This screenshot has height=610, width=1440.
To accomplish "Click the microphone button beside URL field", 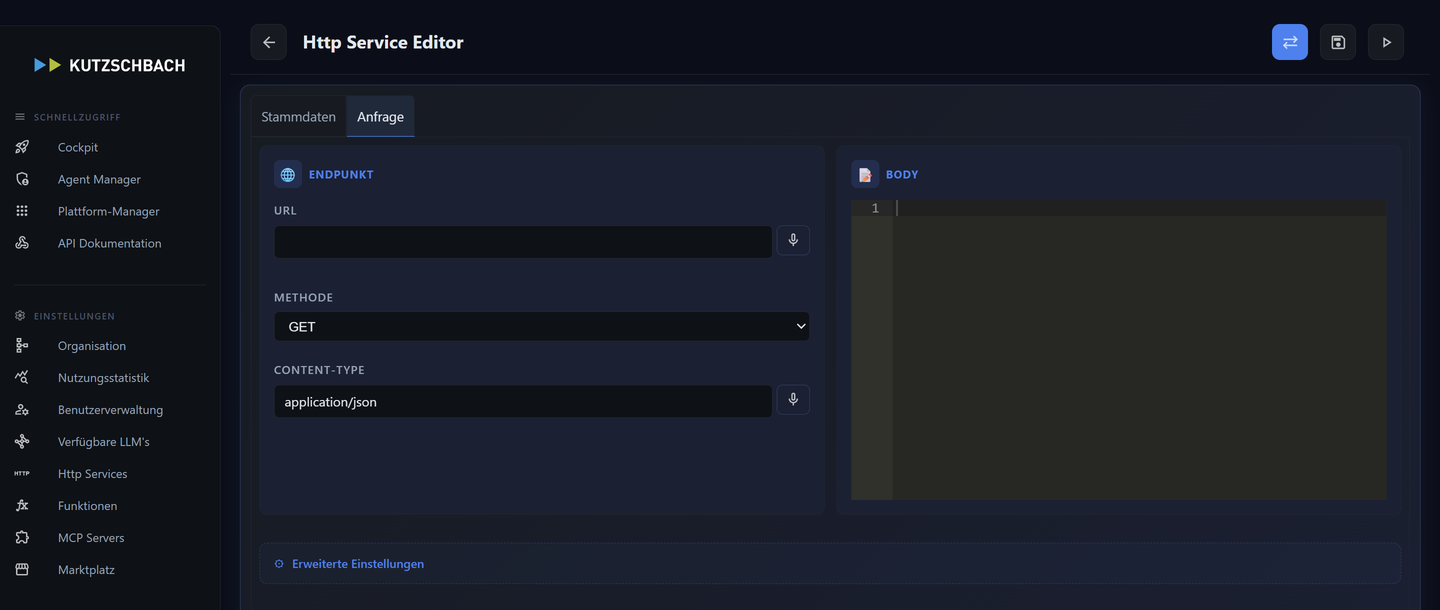I will pyautogui.click(x=794, y=240).
